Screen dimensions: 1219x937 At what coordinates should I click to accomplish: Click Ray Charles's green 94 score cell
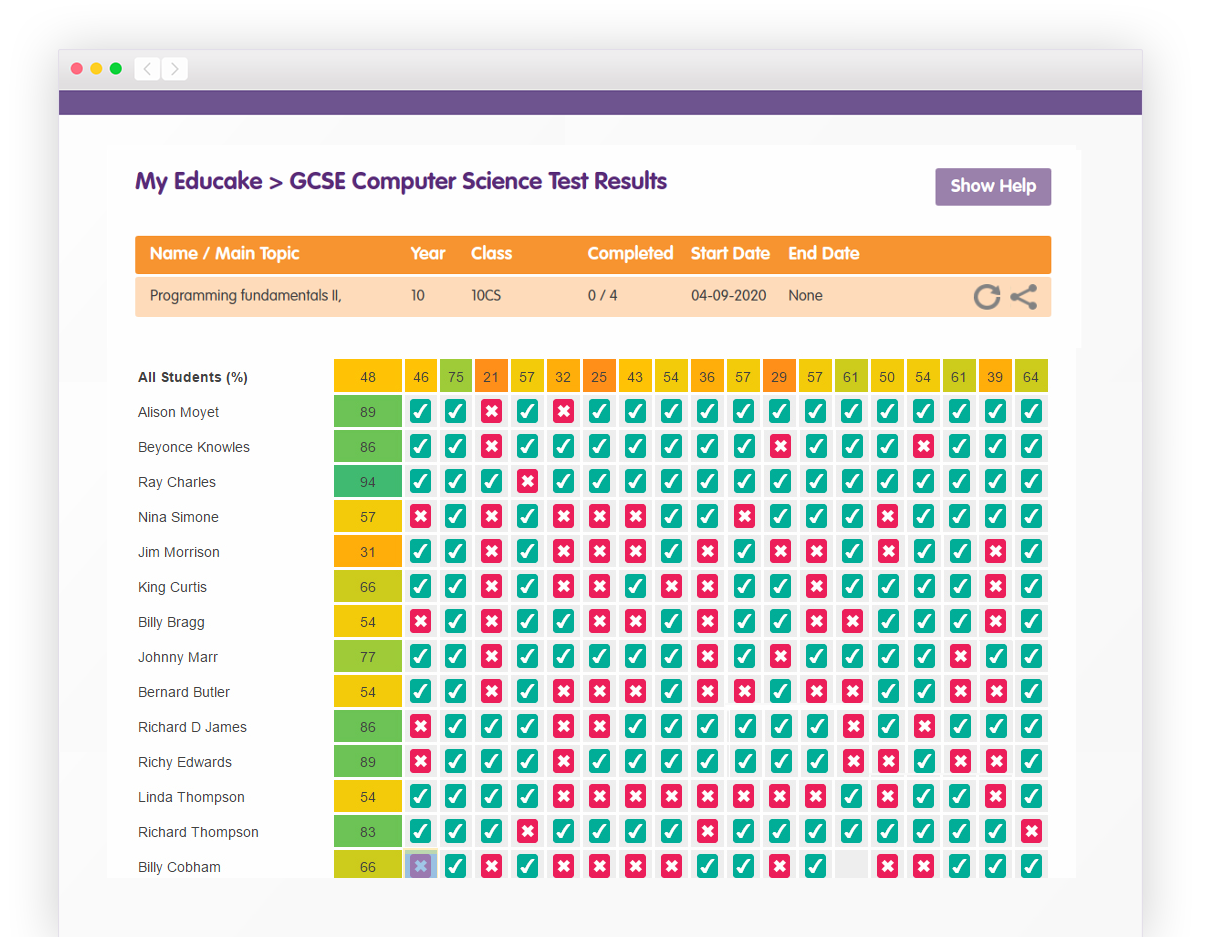[368, 481]
